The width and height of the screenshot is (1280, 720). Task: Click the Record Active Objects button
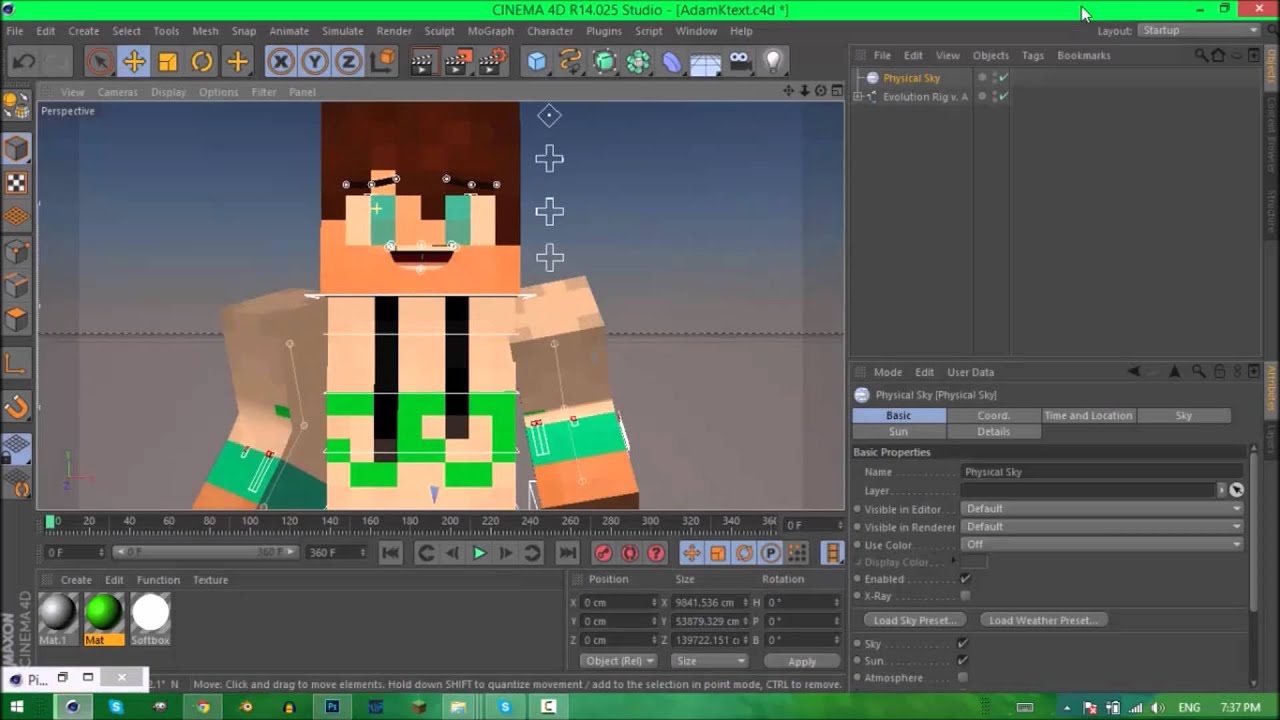click(604, 553)
